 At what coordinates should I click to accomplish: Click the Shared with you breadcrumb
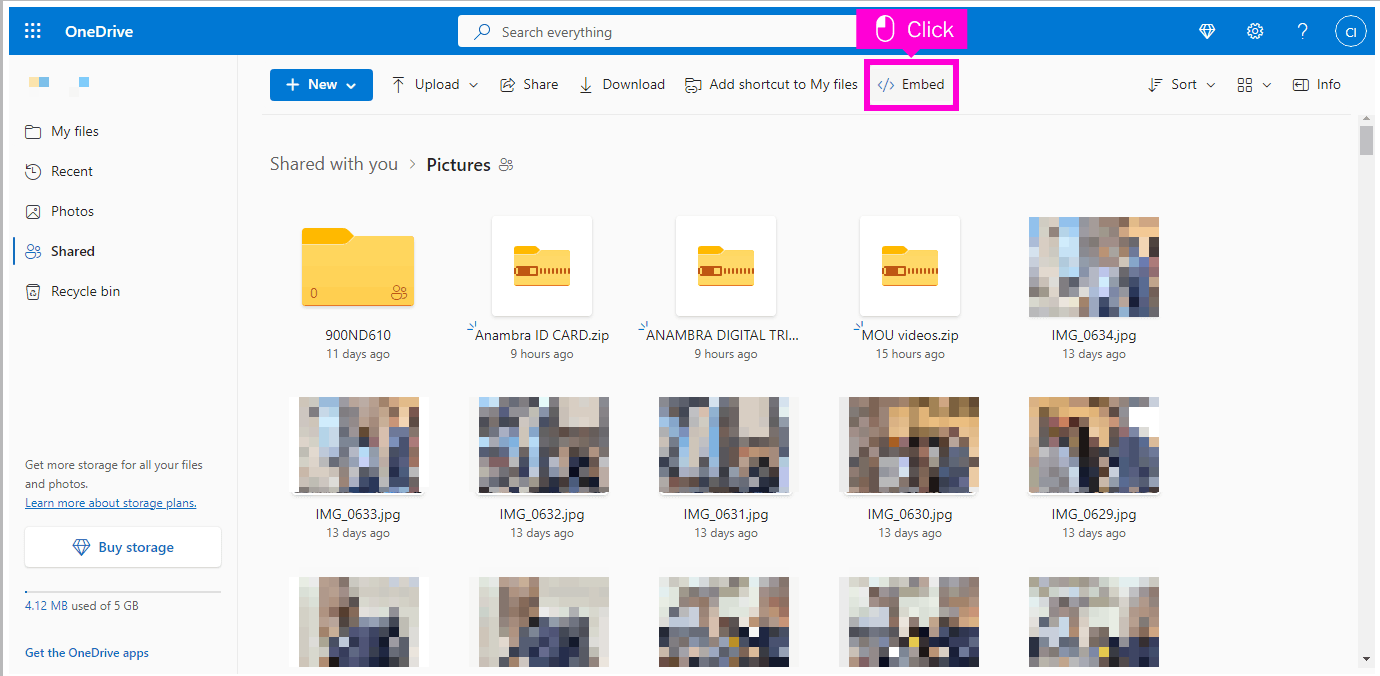pos(334,164)
